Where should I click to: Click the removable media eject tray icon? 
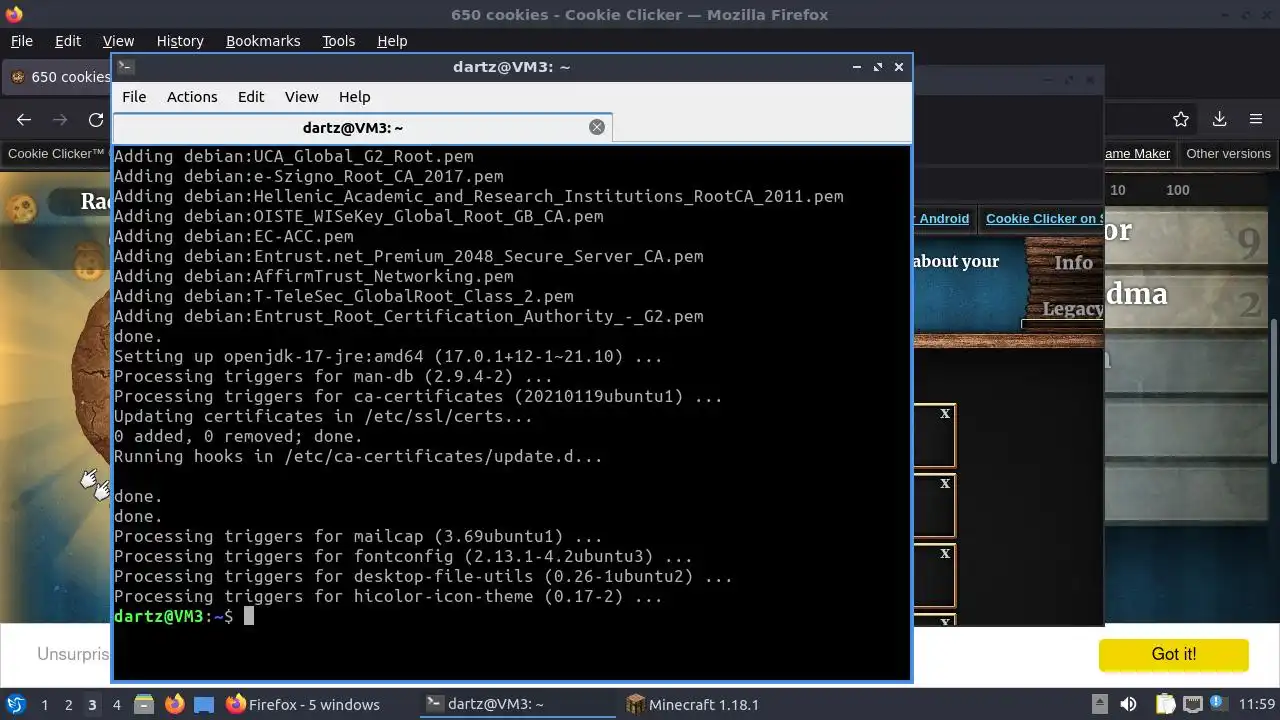1099,704
